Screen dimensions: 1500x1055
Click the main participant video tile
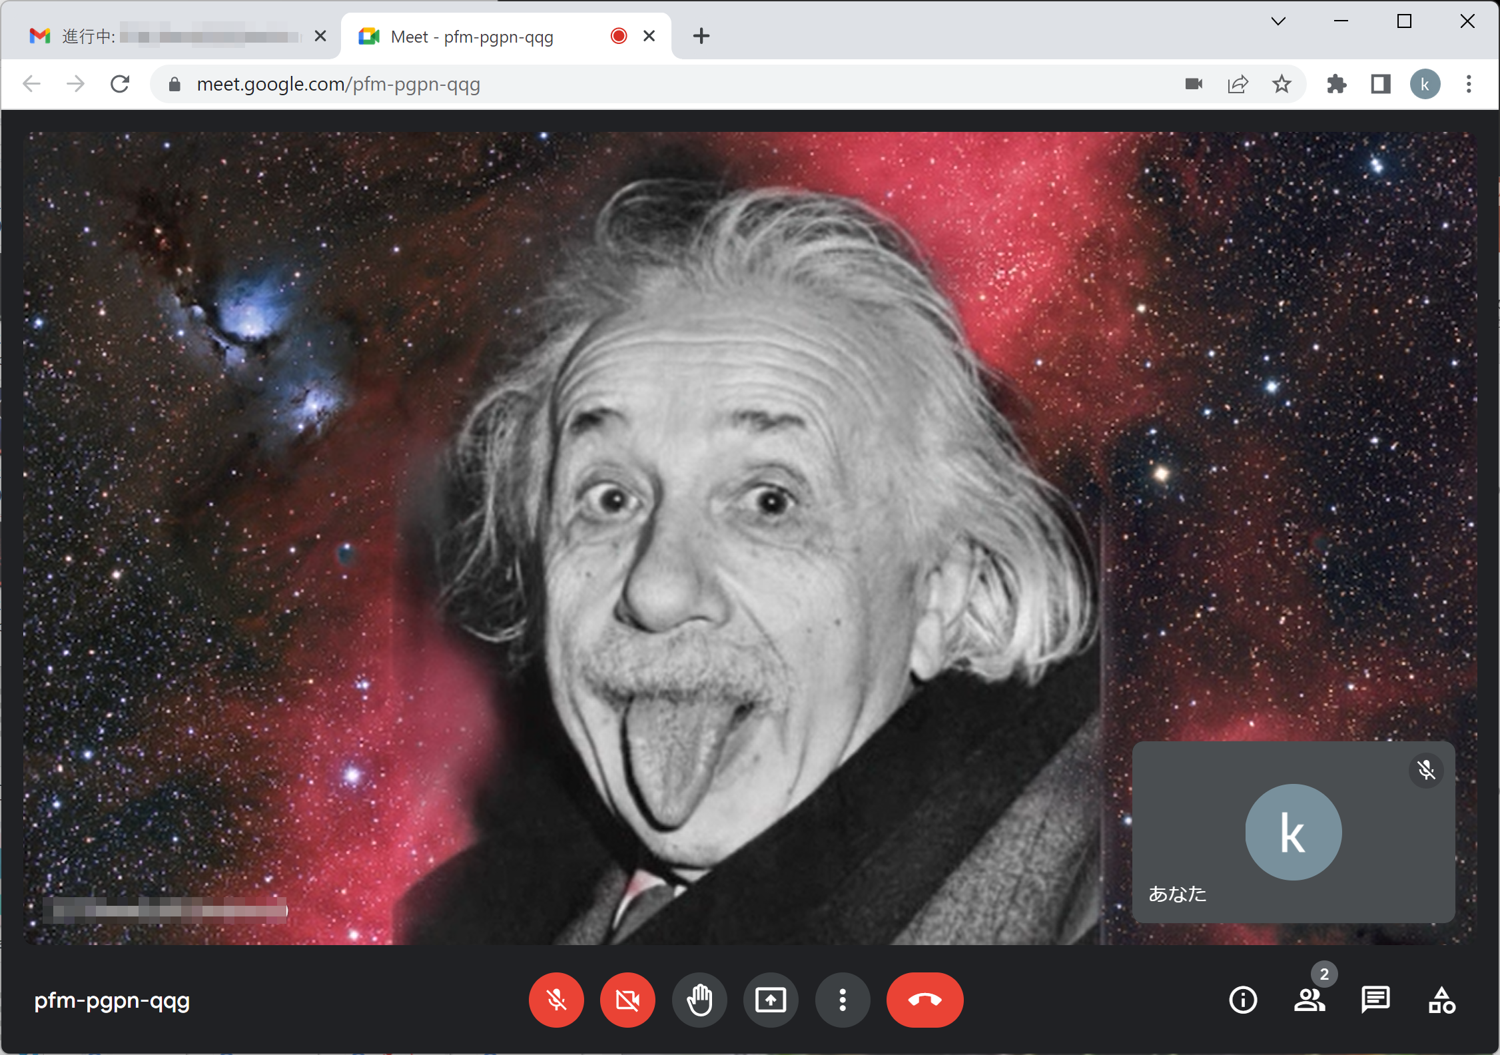pyautogui.click(x=750, y=538)
